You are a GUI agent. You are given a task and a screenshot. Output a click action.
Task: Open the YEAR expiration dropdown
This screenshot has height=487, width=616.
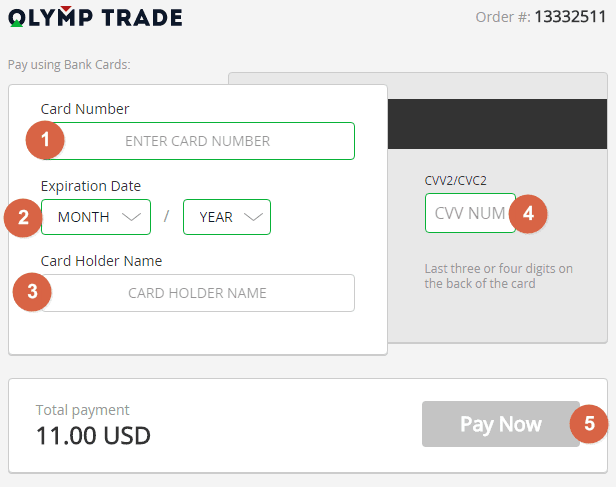coord(227,217)
